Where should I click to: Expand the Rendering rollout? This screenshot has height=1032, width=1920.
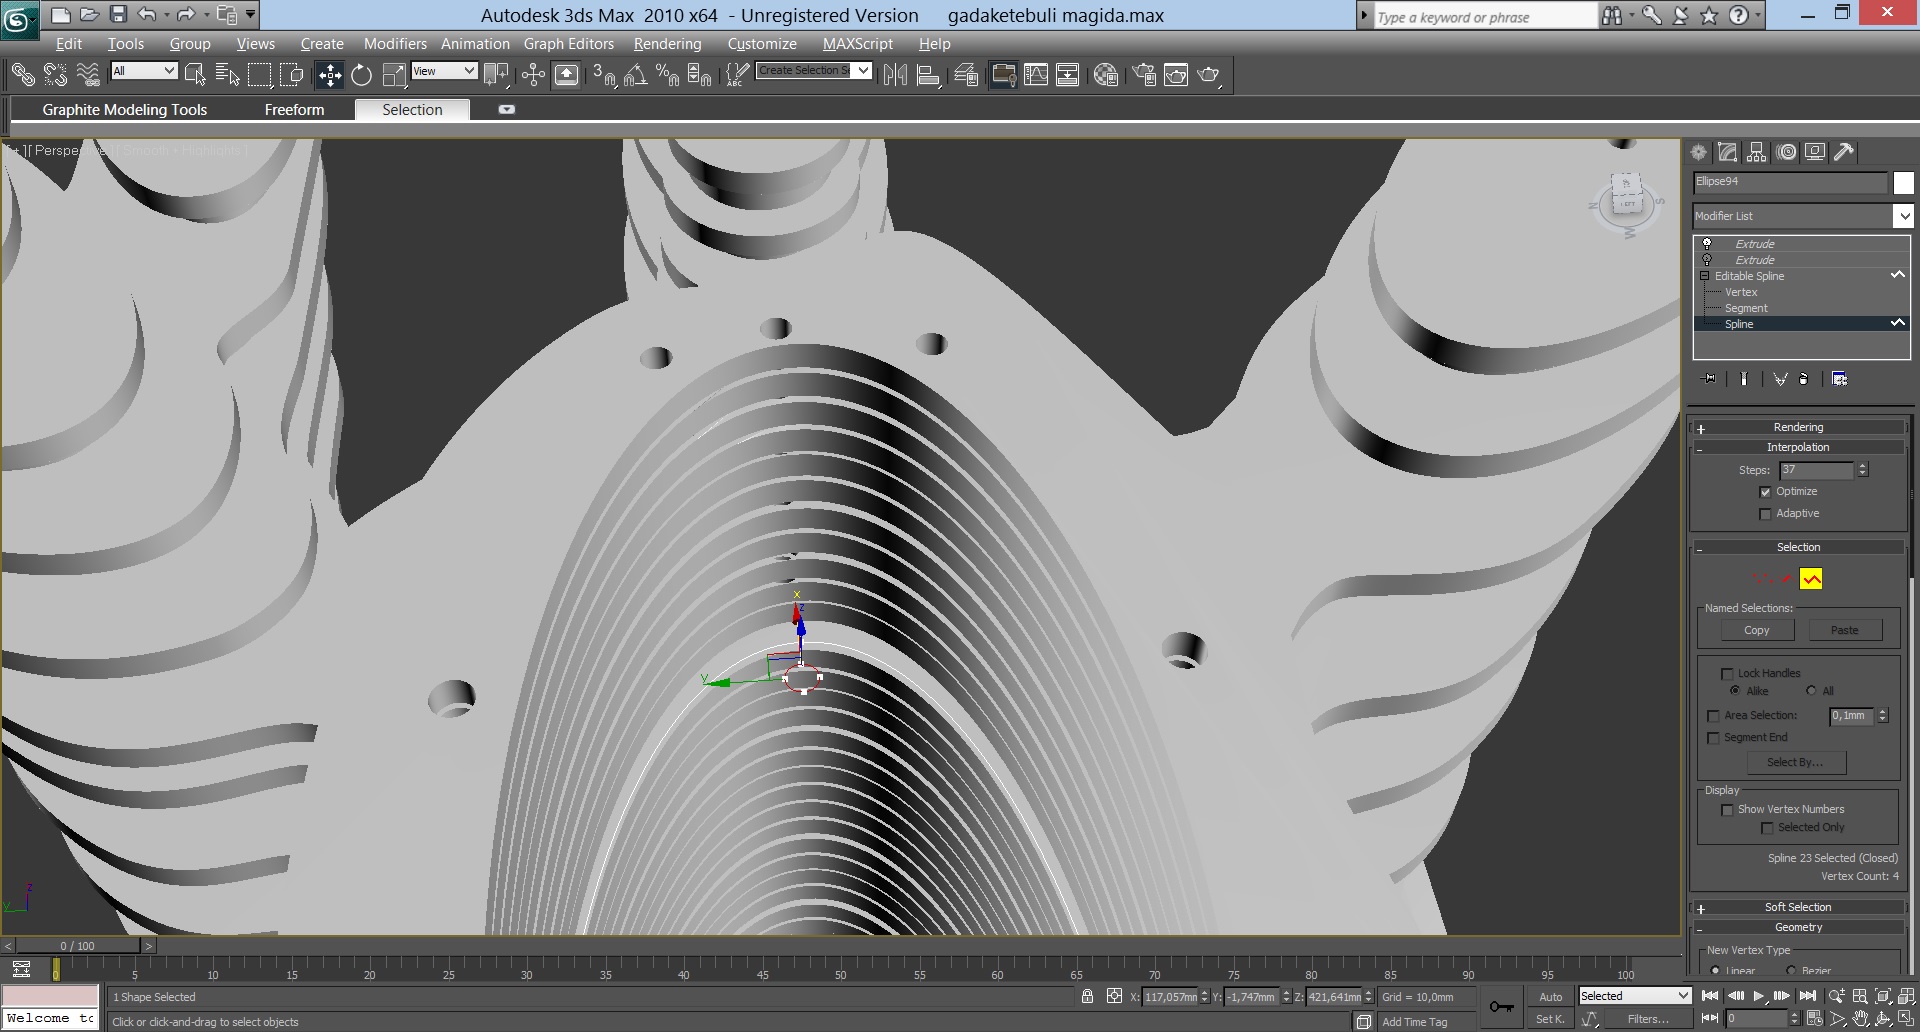pyautogui.click(x=1798, y=427)
